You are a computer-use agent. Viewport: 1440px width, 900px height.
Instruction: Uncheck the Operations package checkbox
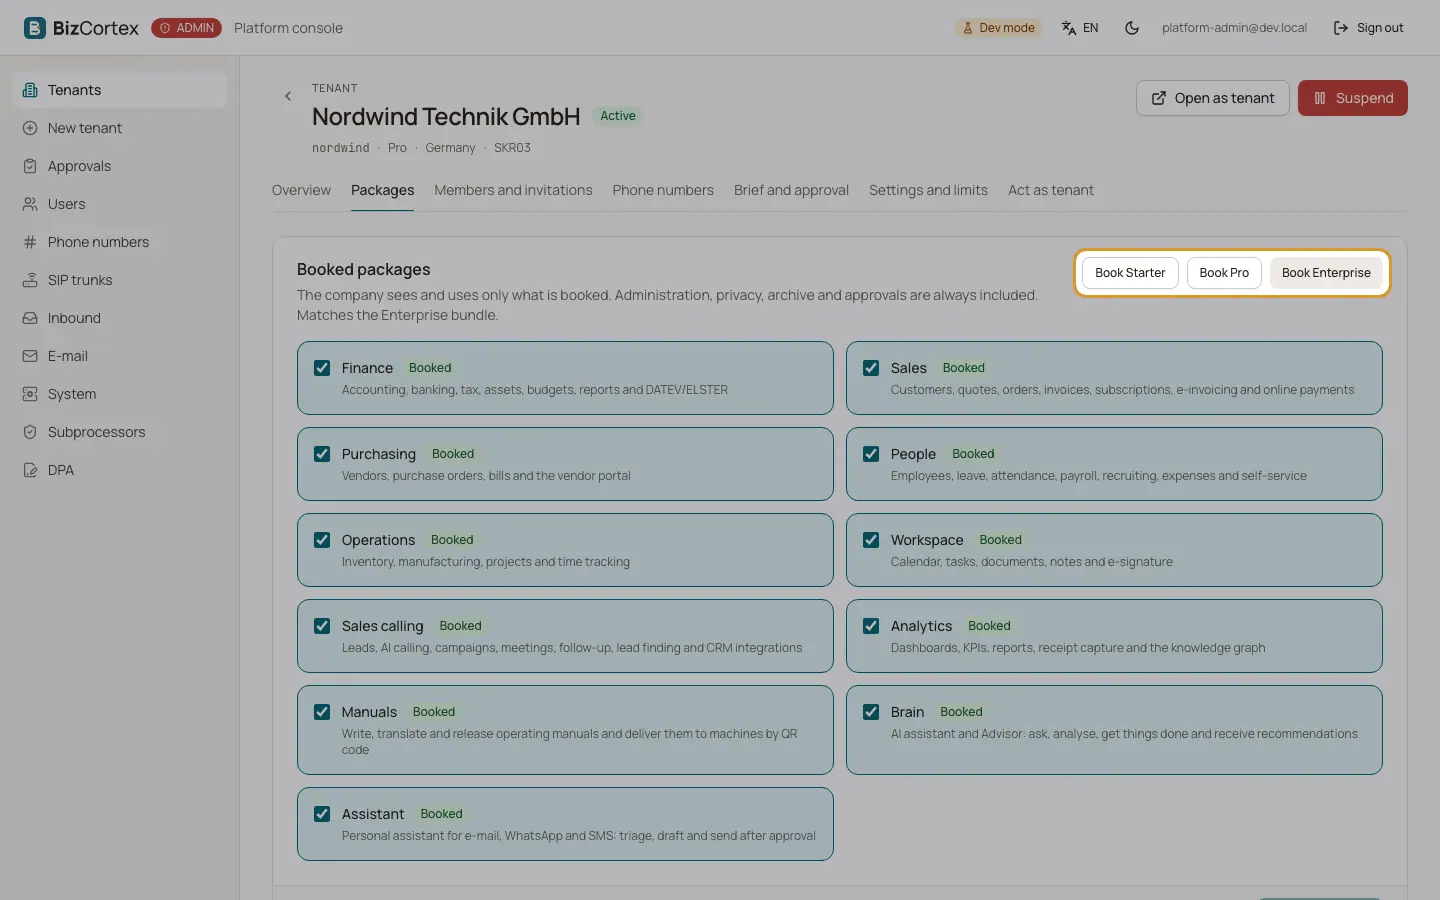tap(322, 540)
